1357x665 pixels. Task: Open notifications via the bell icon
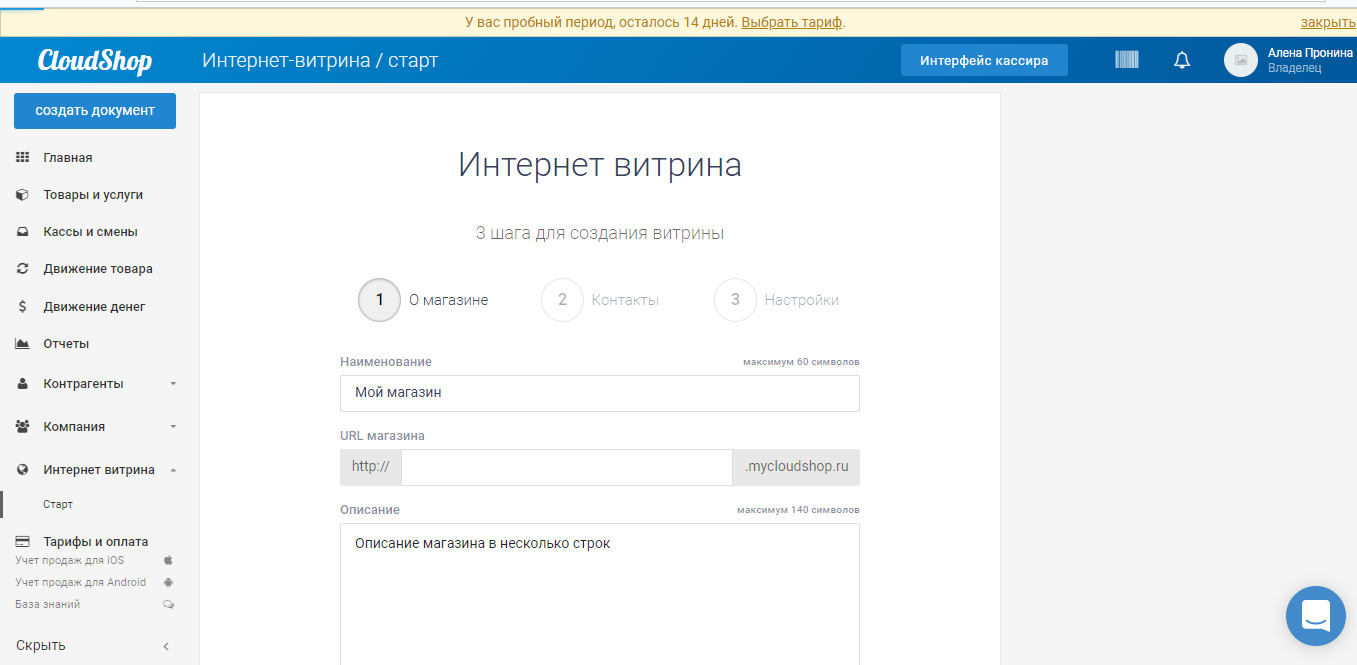1181,59
